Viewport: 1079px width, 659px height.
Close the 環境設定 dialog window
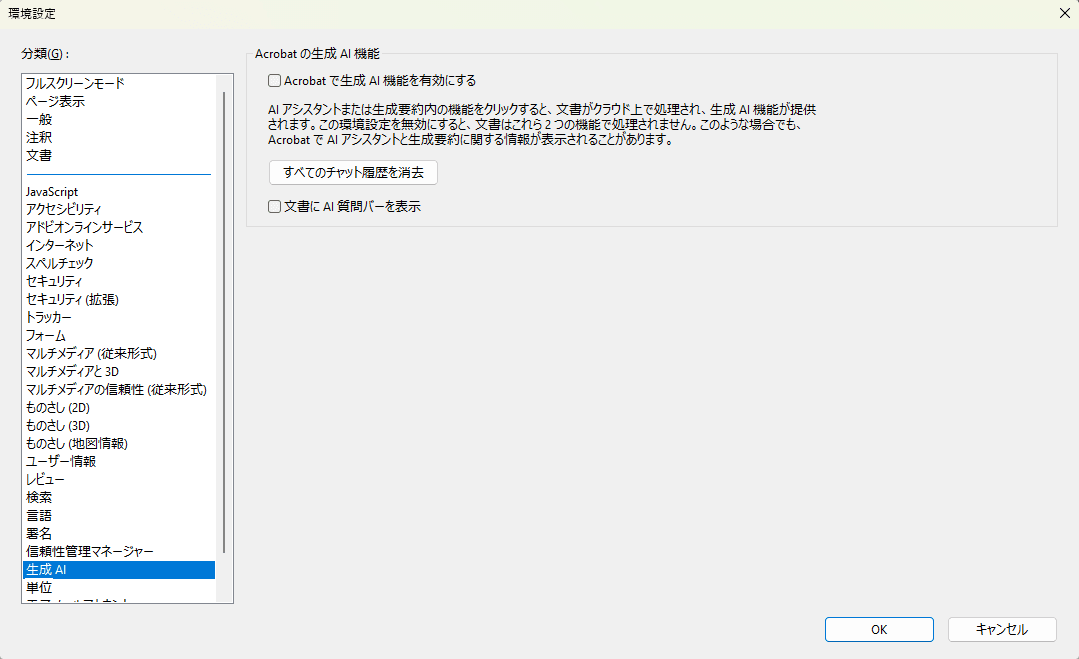tap(1064, 13)
